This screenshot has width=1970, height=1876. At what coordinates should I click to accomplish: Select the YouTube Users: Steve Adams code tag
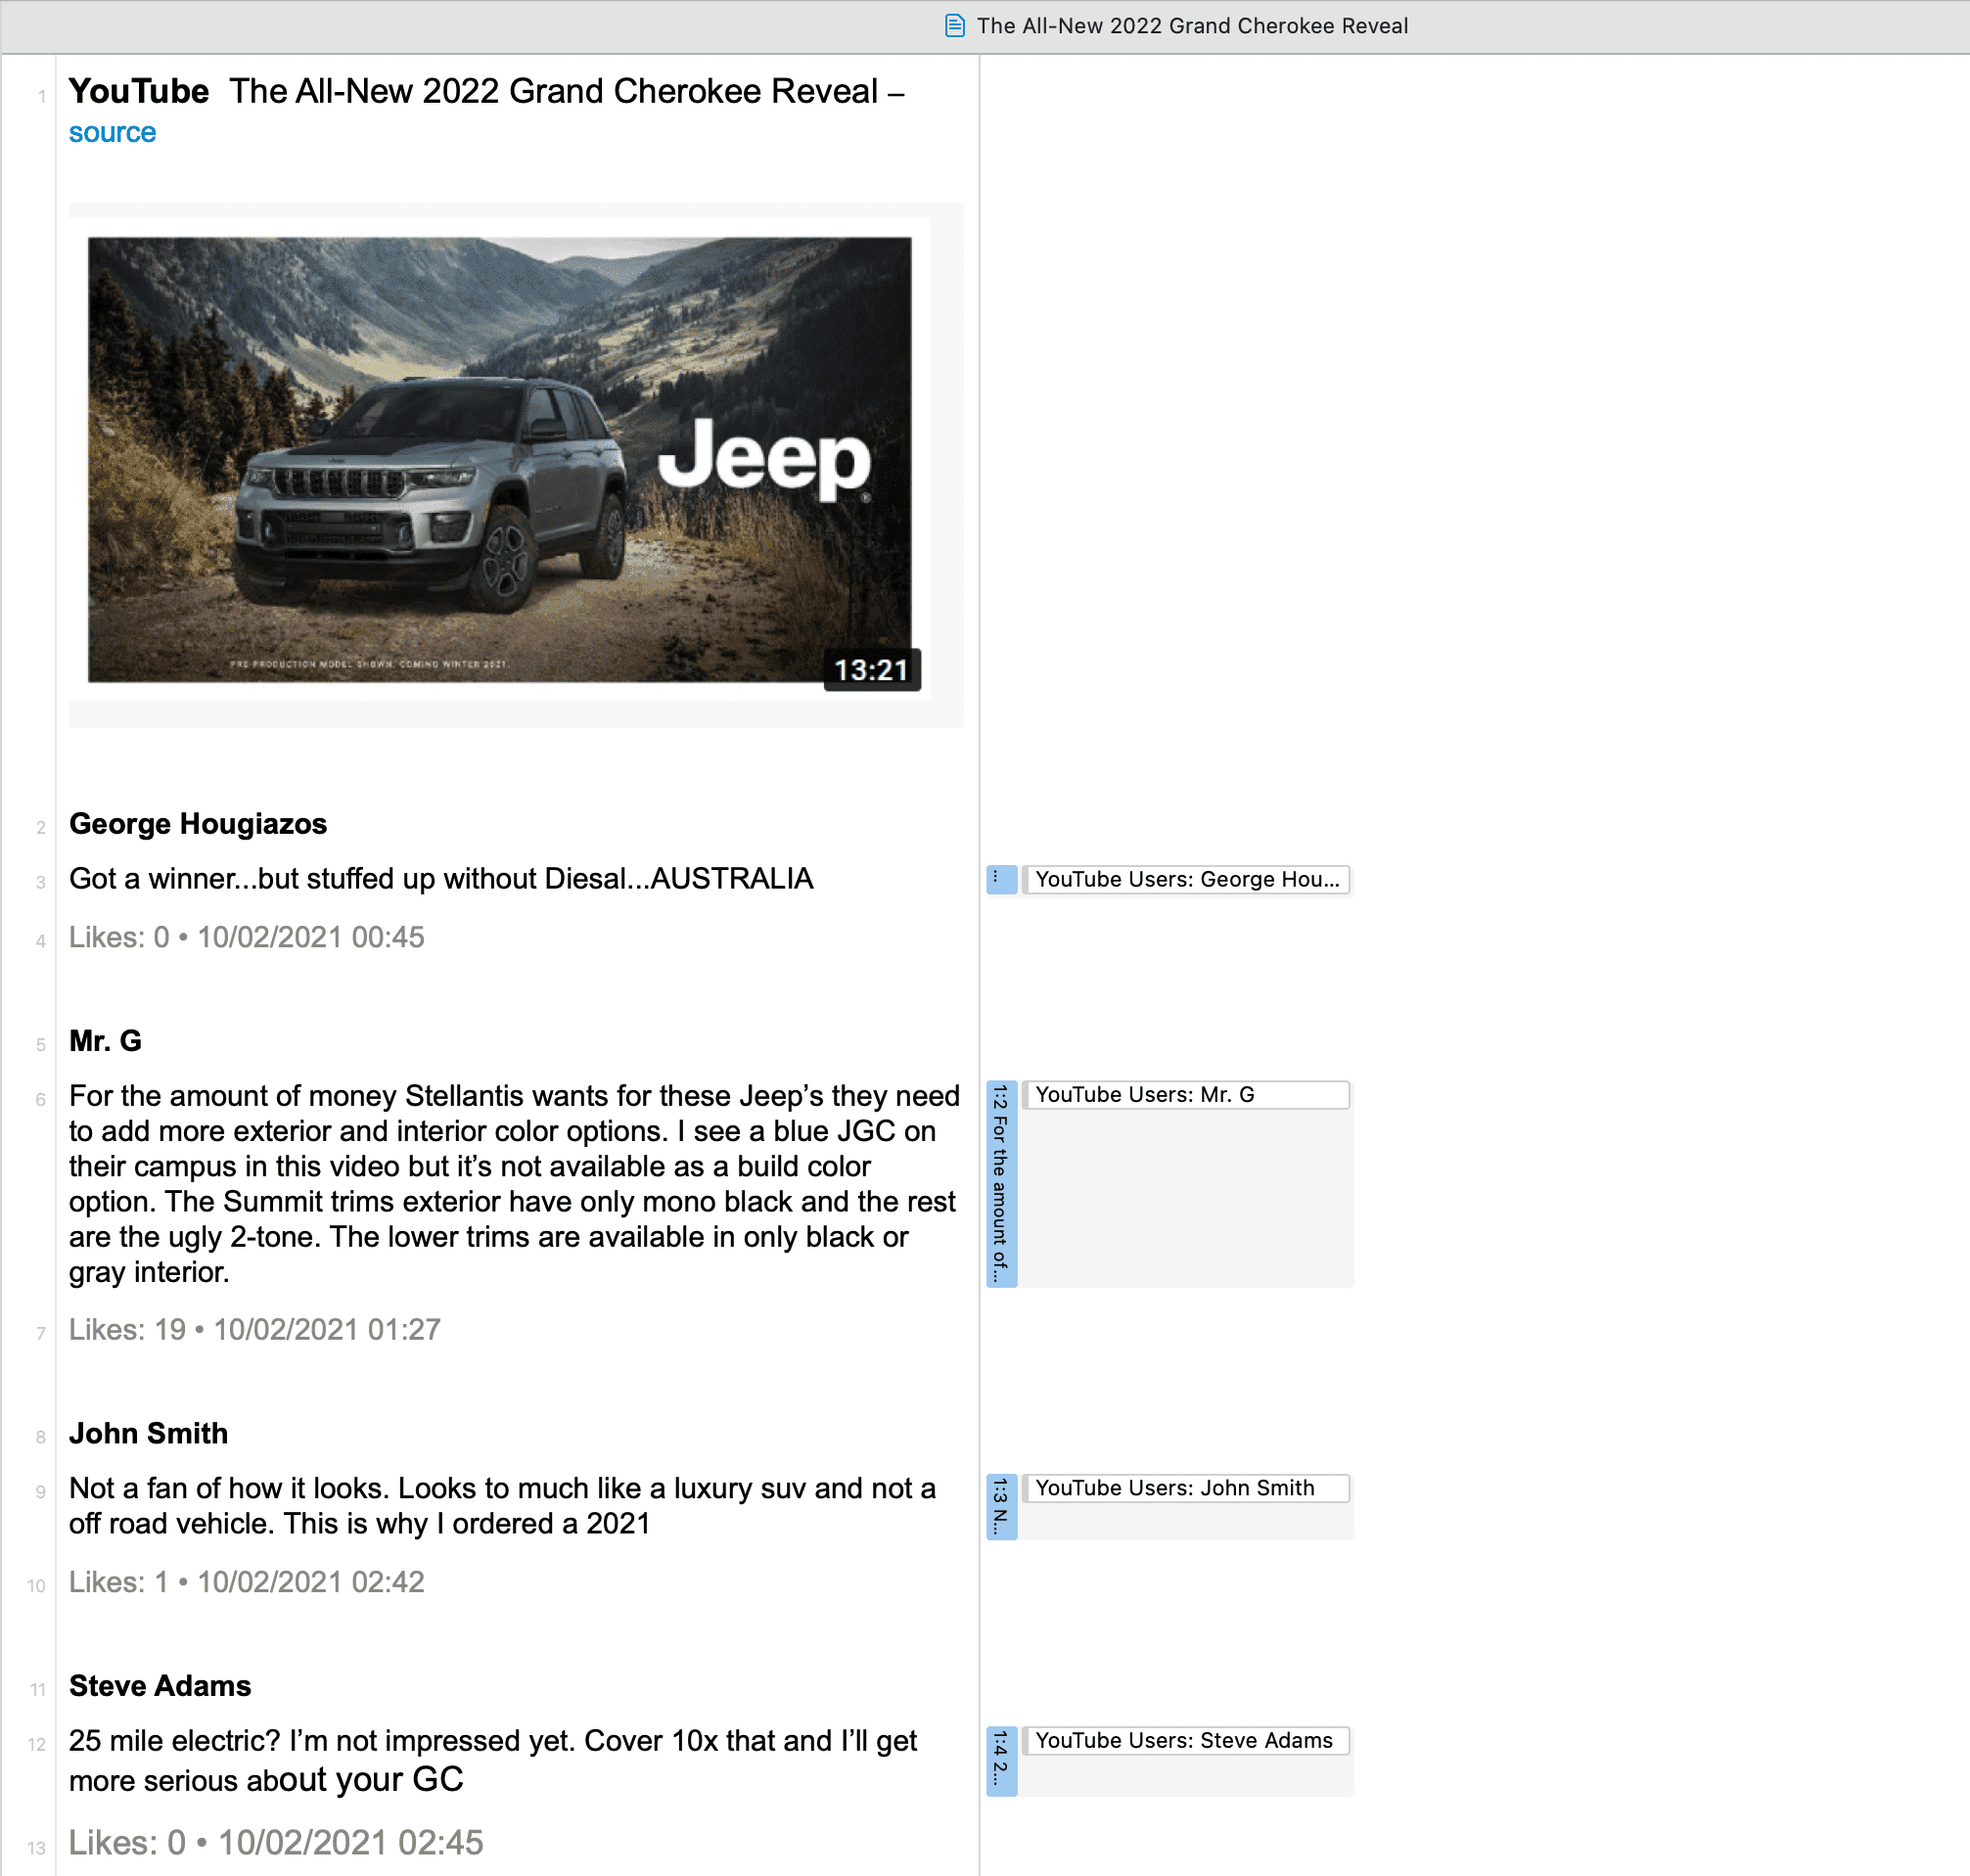tap(1186, 1741)
